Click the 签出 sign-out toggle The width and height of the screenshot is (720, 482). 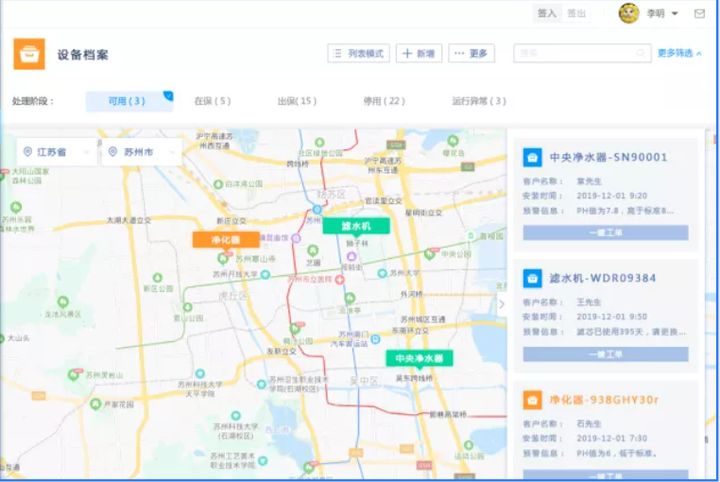[576, 14]
